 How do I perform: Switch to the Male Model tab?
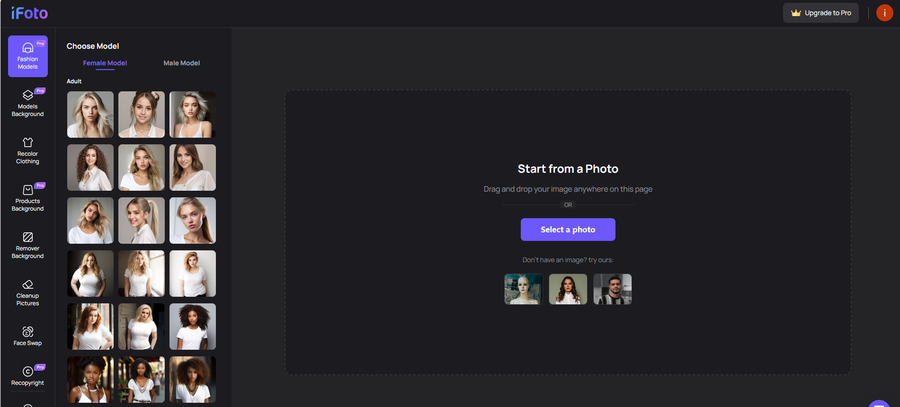181,63
